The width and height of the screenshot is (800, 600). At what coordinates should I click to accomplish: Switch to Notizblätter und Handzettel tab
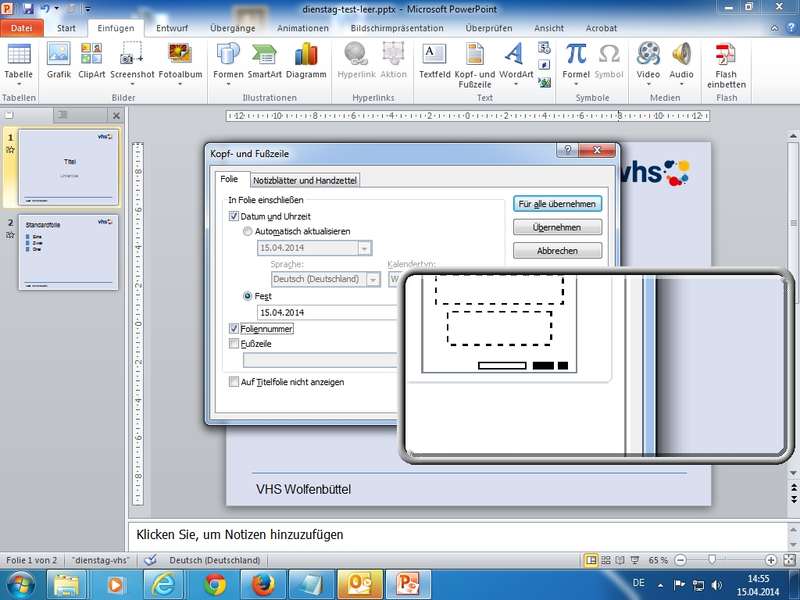click(x=304, y=180)
